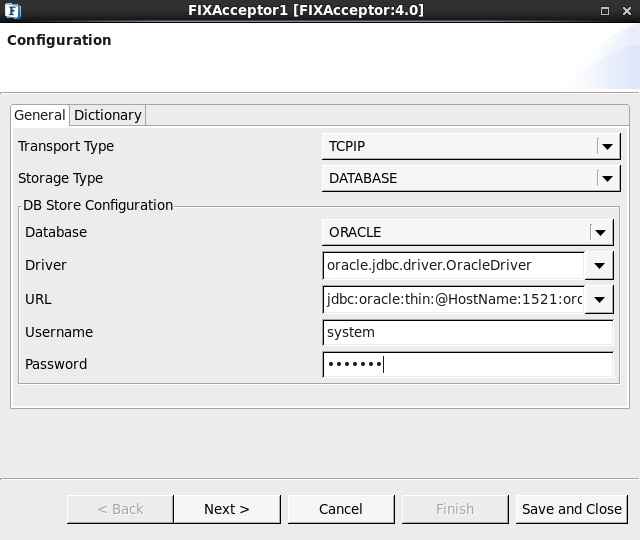Screen dimensions: 640x540
Task: Switch to the Dictionary tab
Action: (108, 115)
